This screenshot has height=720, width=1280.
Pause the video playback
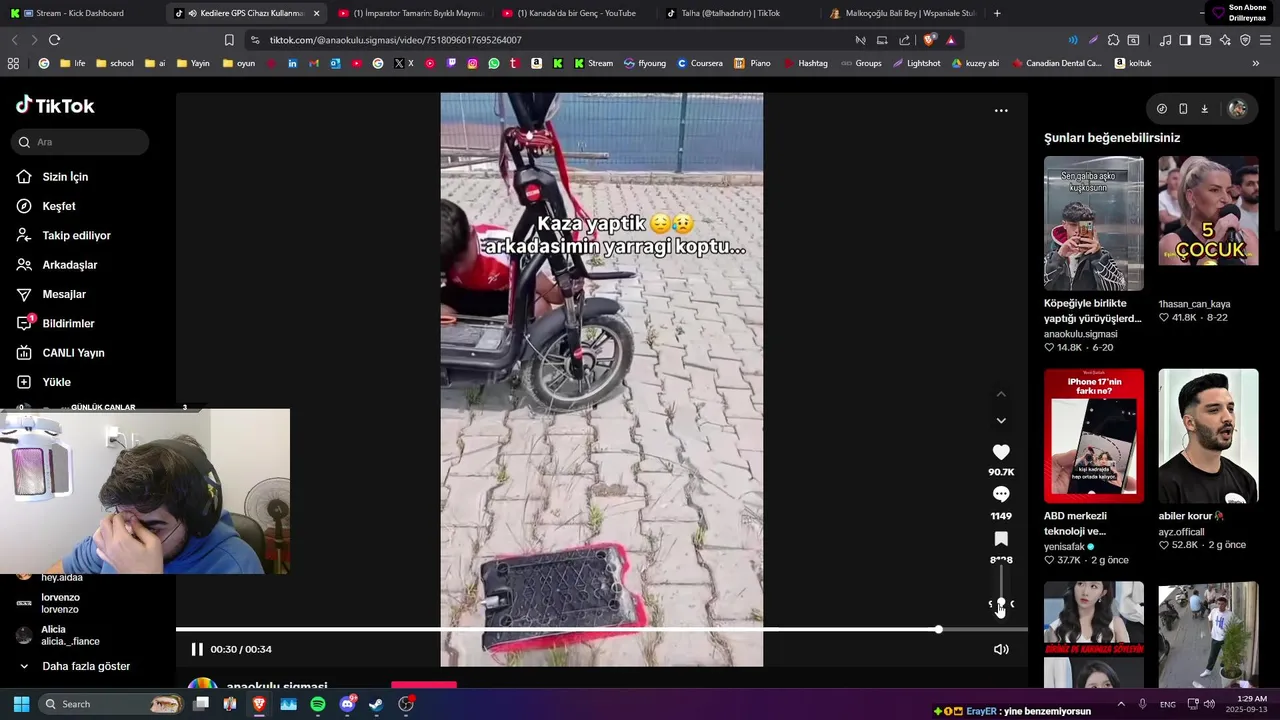pyautogui.click(x=197, y=649)
